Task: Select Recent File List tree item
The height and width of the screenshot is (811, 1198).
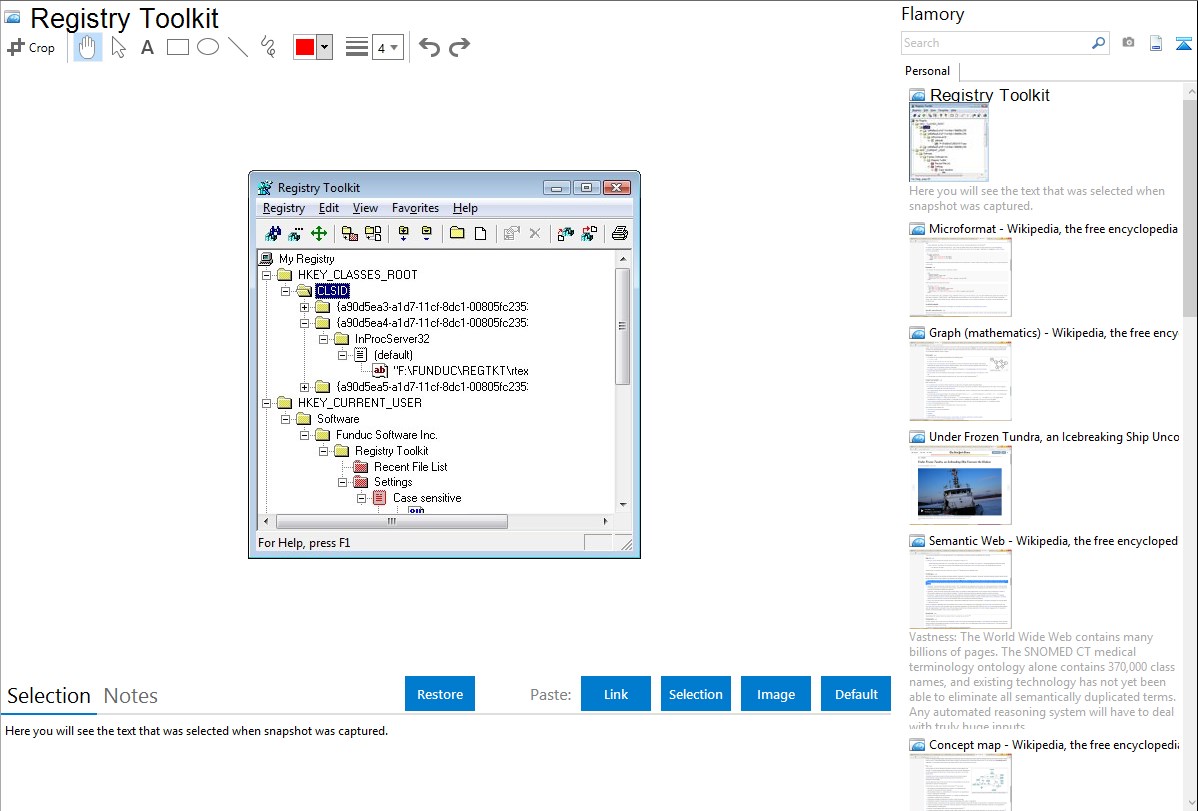Action: [410, 467]
